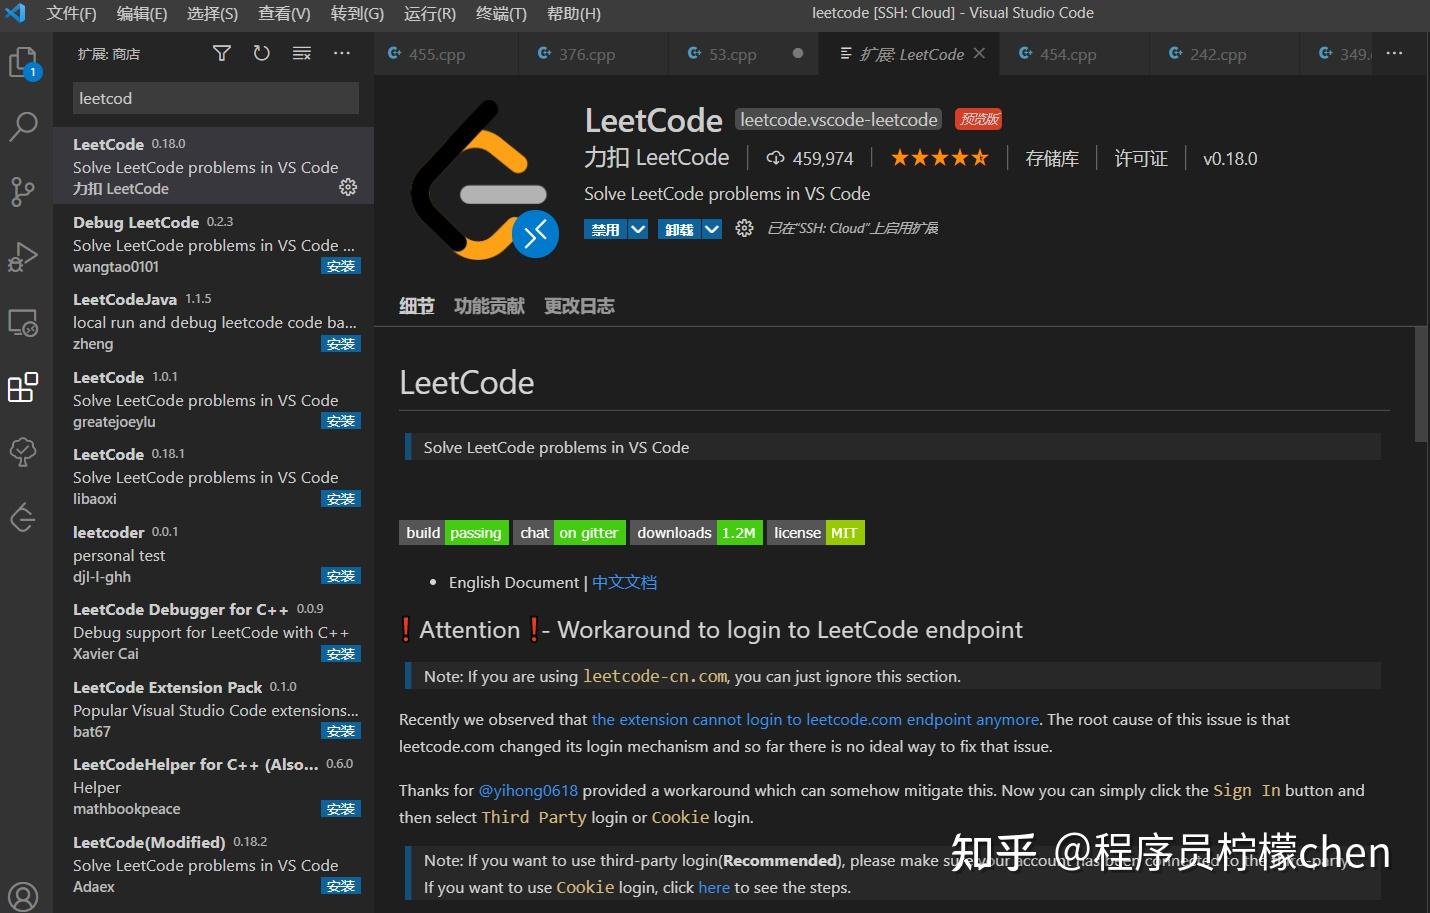1430x913 pixels.
Task: Open the 中文文档 link
Action: 624,582
